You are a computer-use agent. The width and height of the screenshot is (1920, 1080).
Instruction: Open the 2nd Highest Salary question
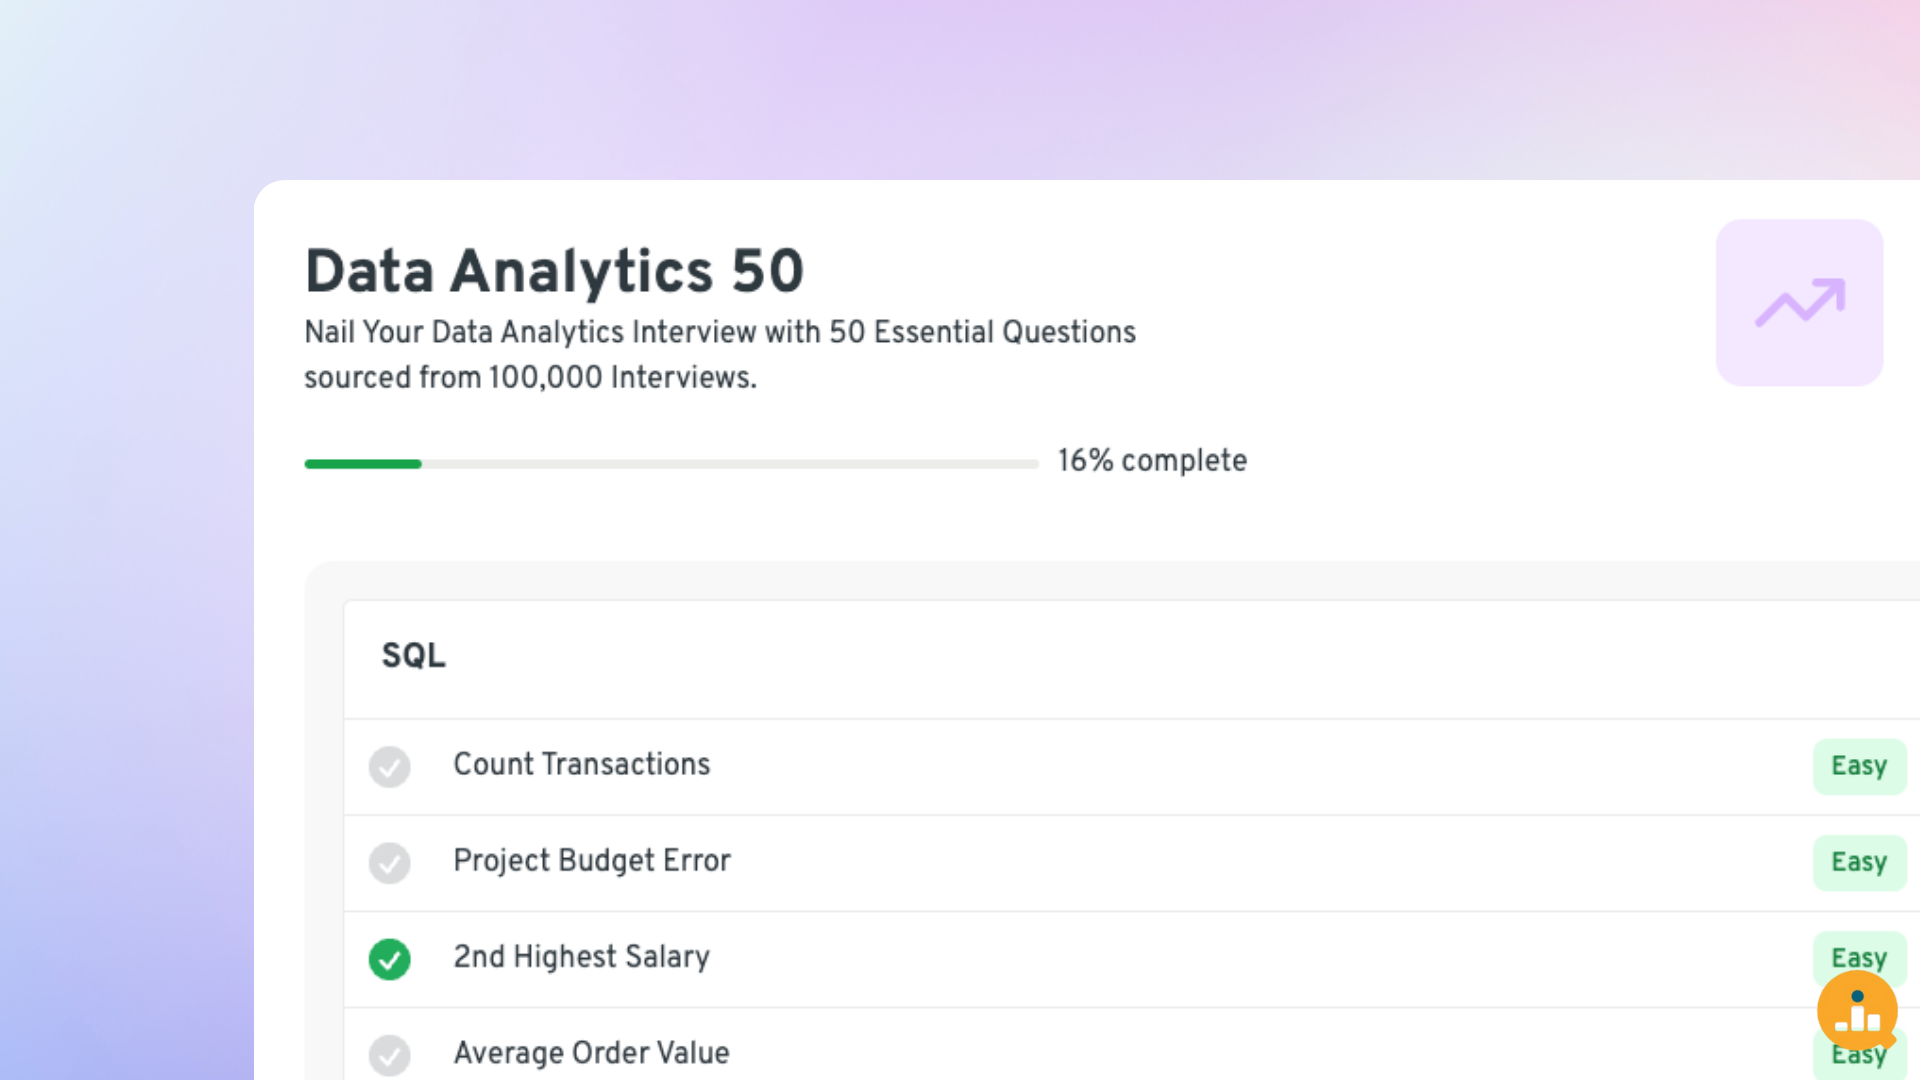click(x=581, y=957)
